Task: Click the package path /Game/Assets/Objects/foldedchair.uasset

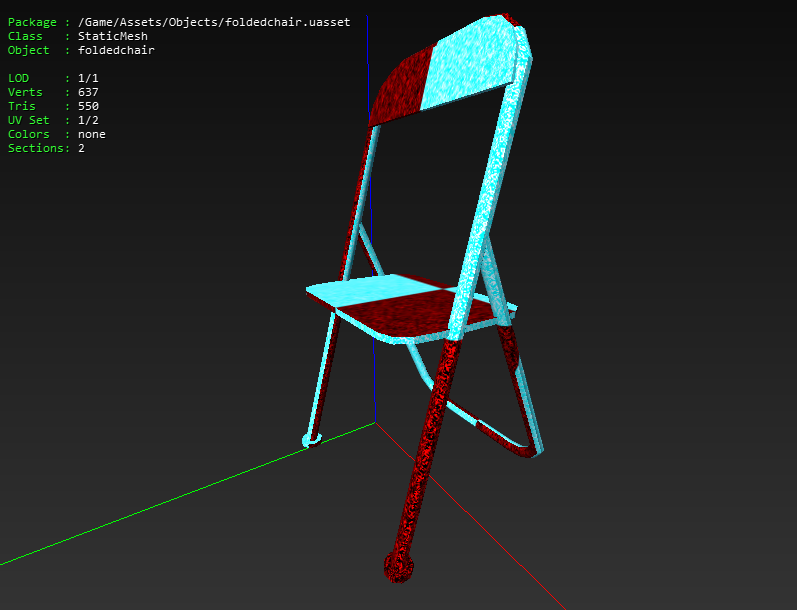Action: pyautogui.click(x=214, y=22)
